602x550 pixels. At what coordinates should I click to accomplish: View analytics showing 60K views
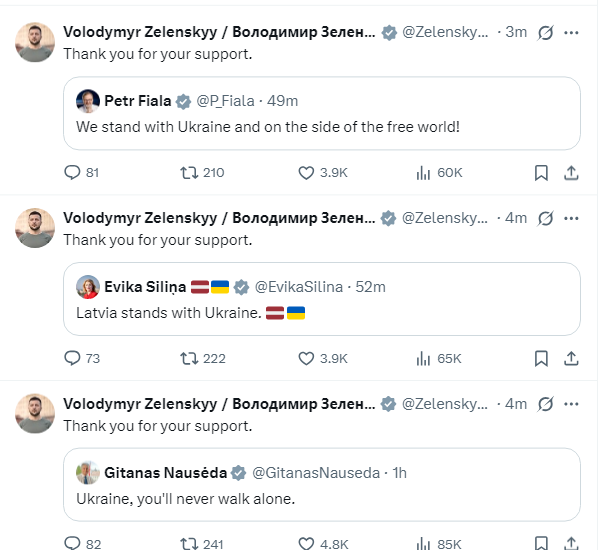439,173
